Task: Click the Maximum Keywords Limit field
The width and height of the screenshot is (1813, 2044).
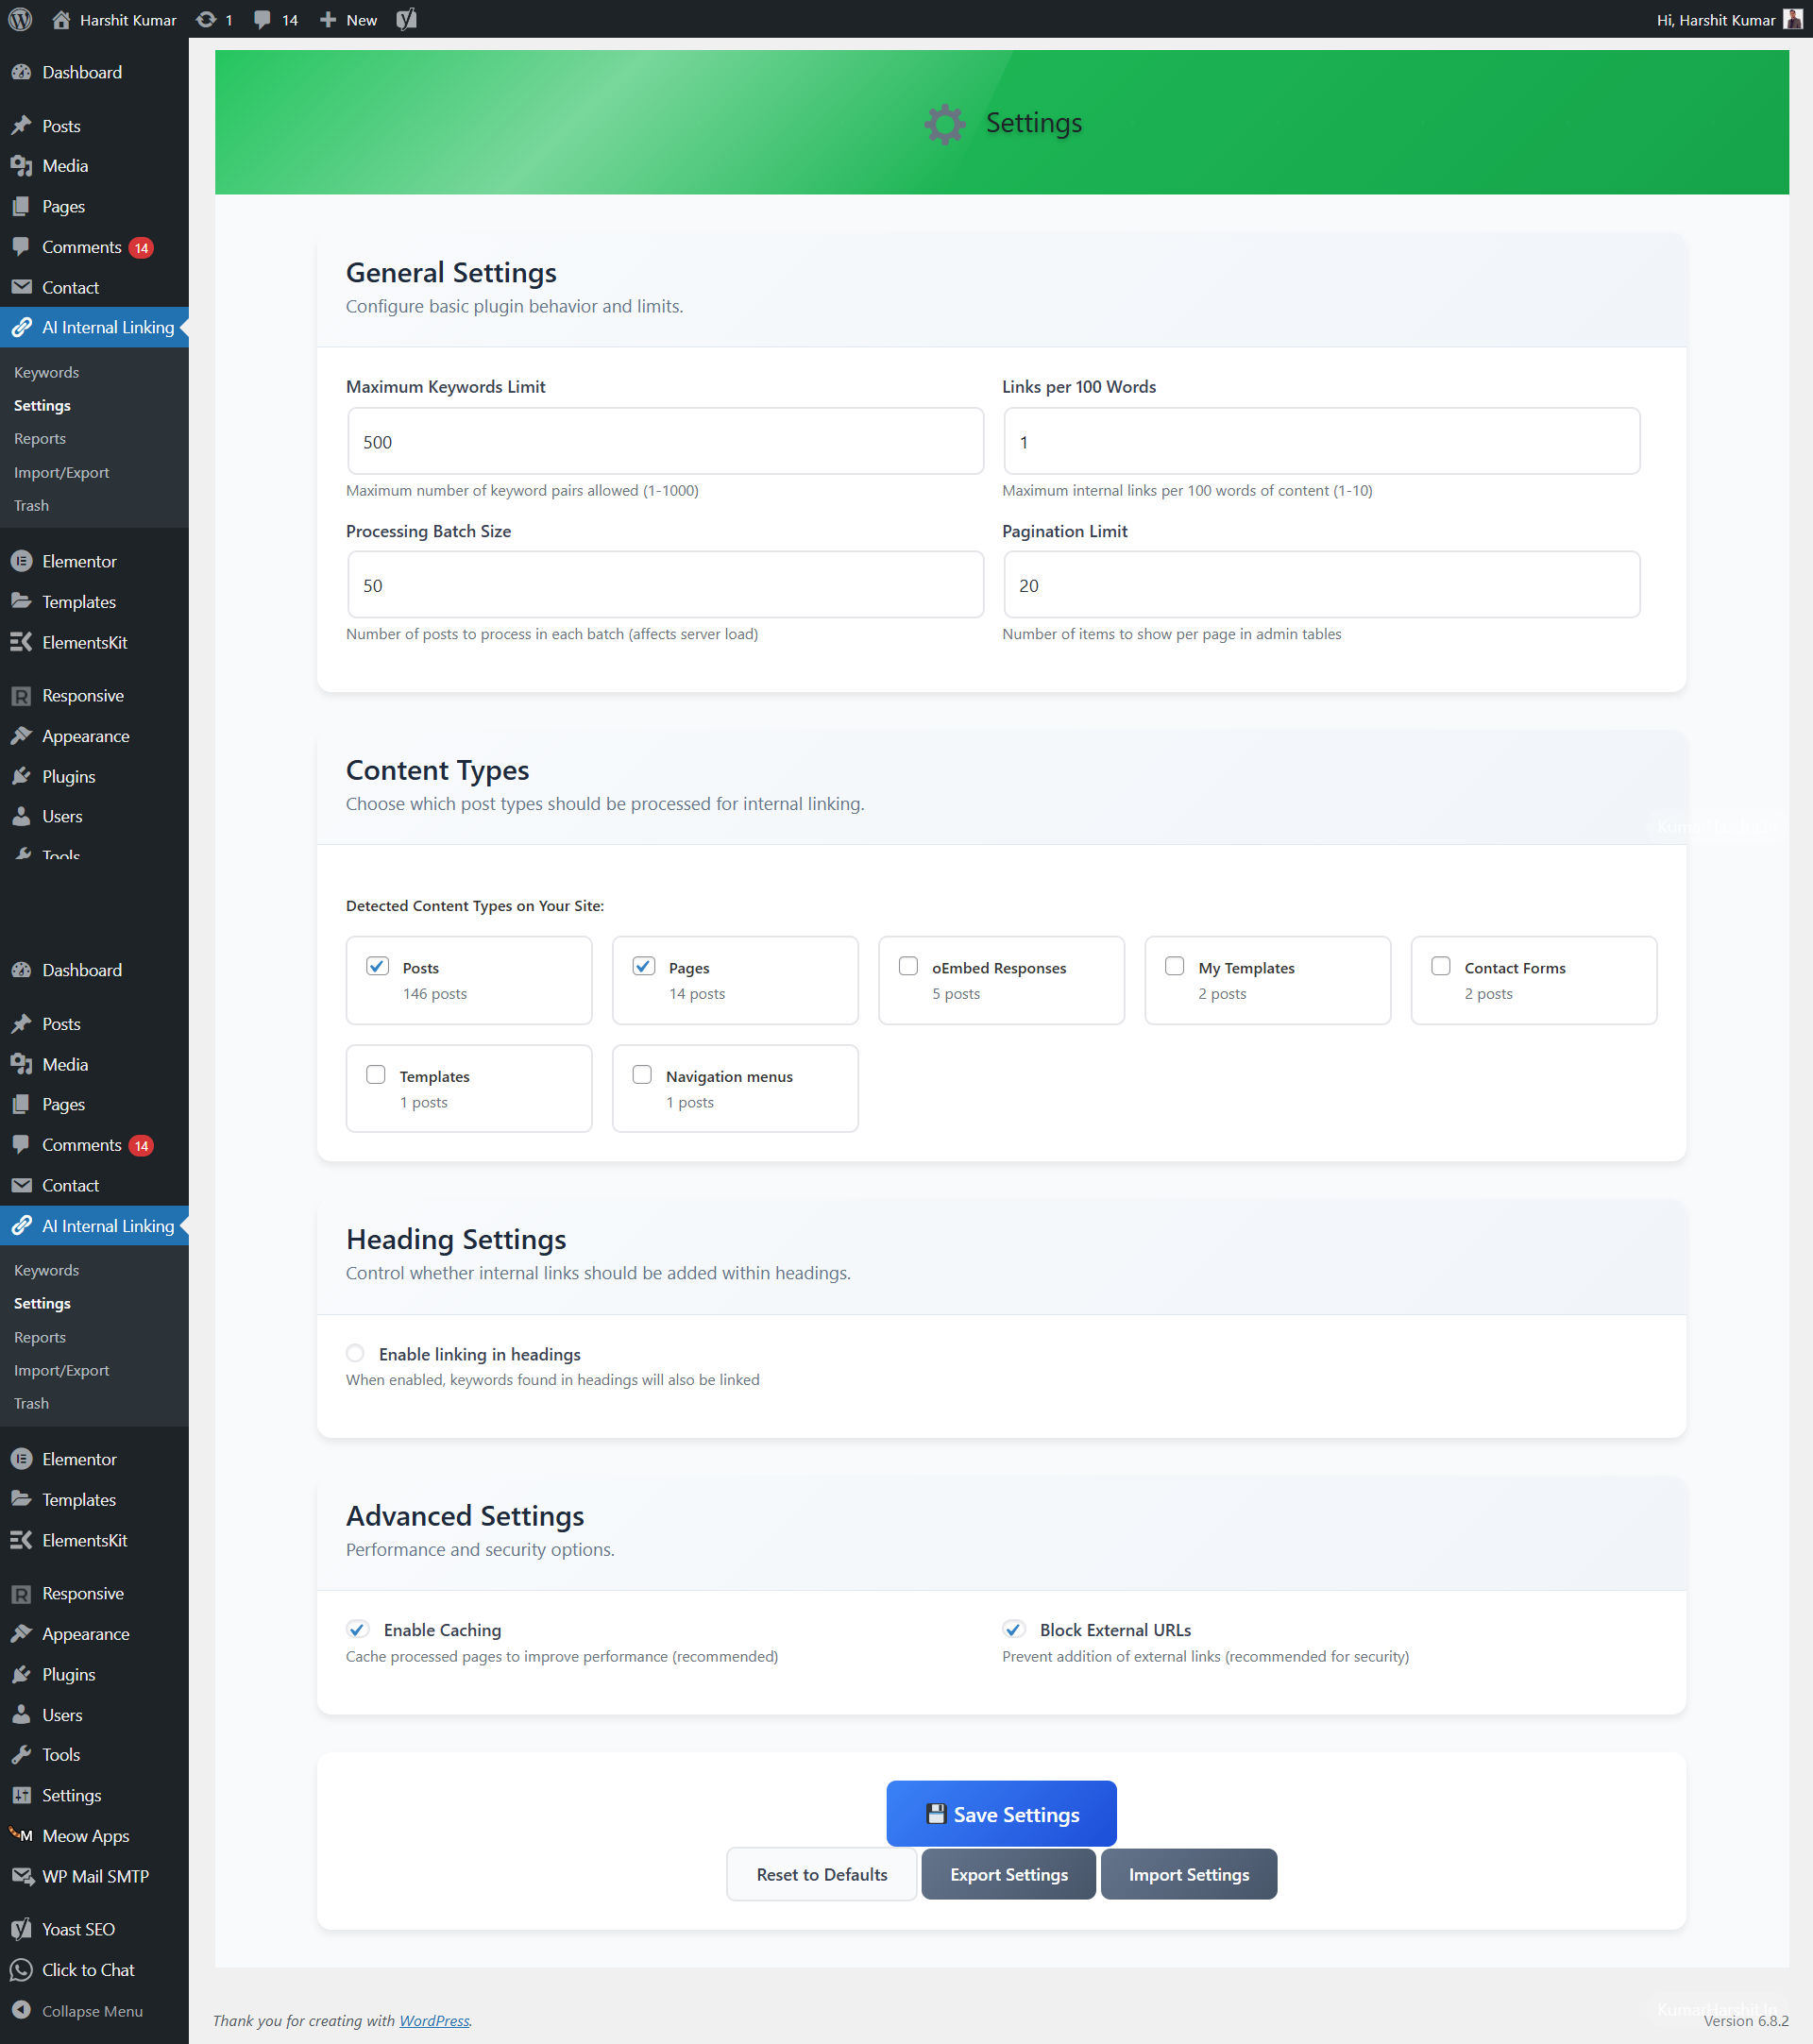Action: pyautogui.click(x=665, y=441)
